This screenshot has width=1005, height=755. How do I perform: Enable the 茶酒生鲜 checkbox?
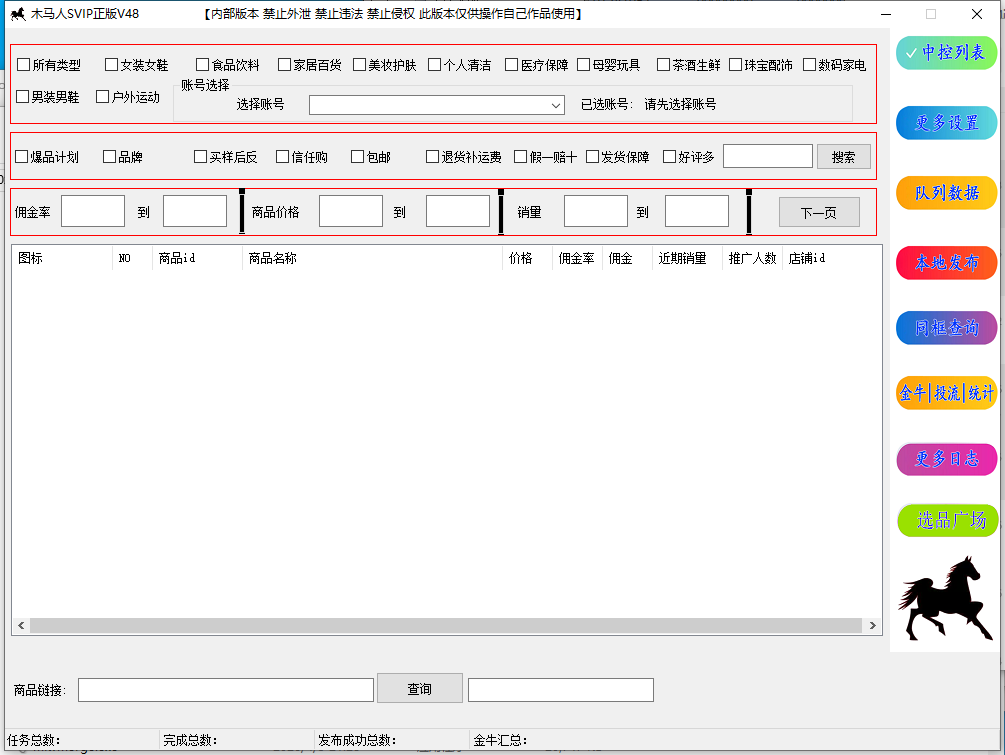[663, 65]
